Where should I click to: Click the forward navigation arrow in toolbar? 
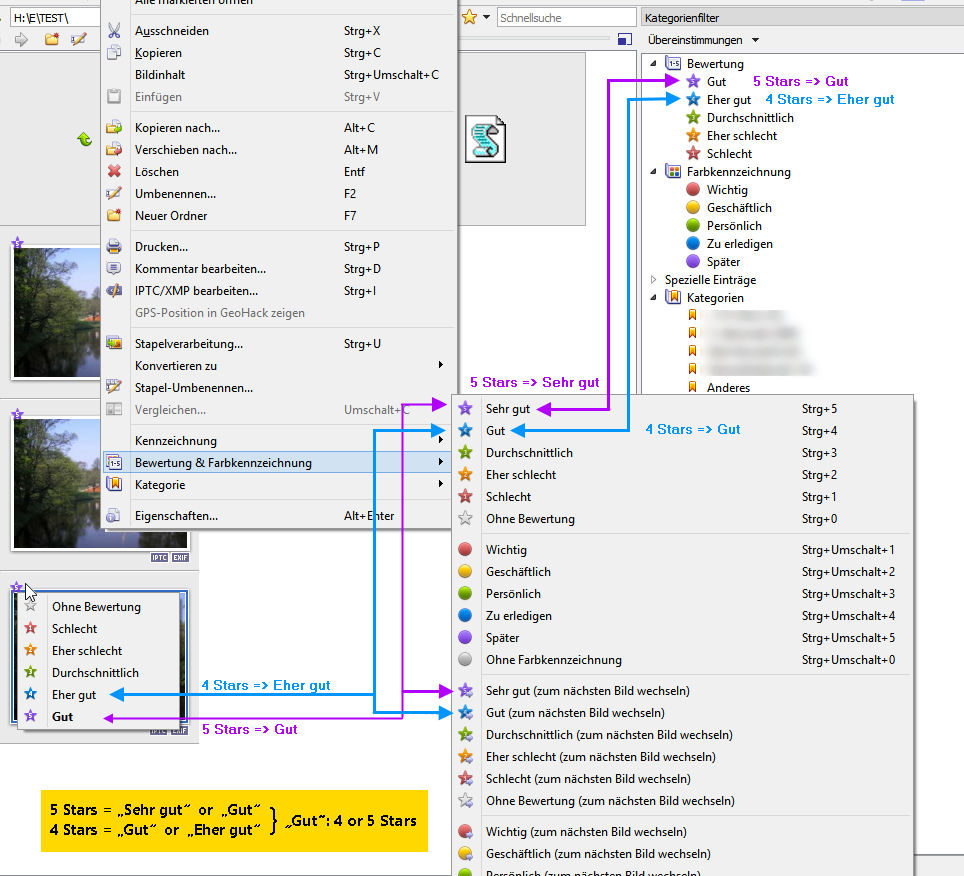click(22, 40)
